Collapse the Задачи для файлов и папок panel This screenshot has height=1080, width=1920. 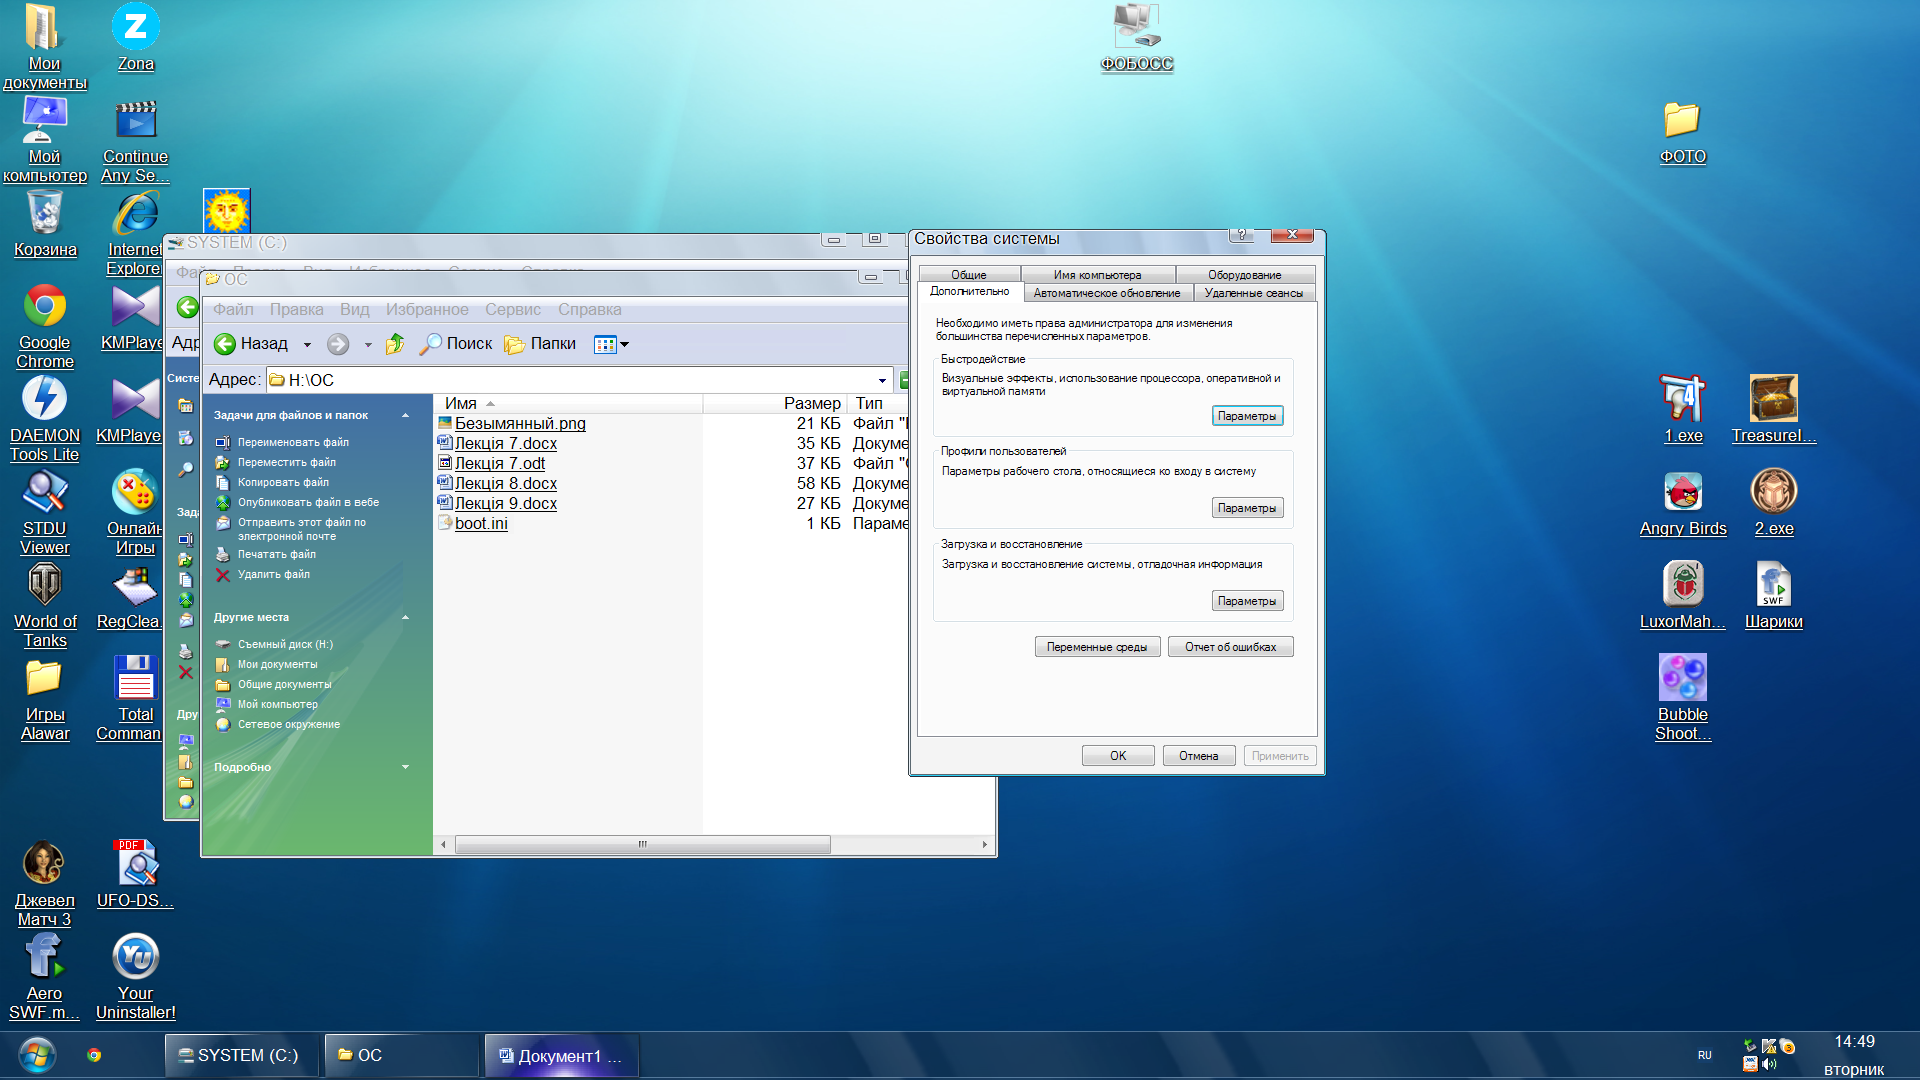[405, 415]
